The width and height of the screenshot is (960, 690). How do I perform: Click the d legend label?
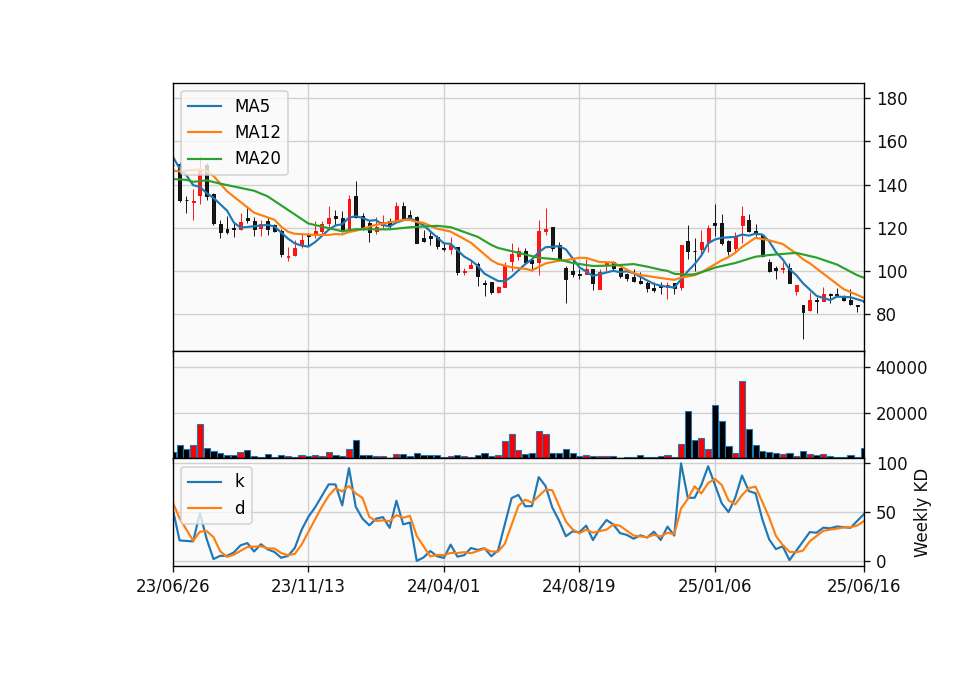239,508
